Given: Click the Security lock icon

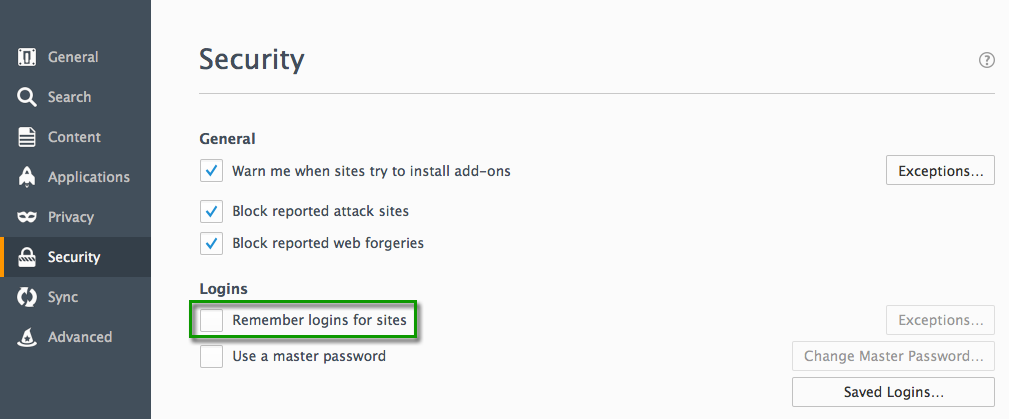Looking at the screenshot, I should coord(27,257).
